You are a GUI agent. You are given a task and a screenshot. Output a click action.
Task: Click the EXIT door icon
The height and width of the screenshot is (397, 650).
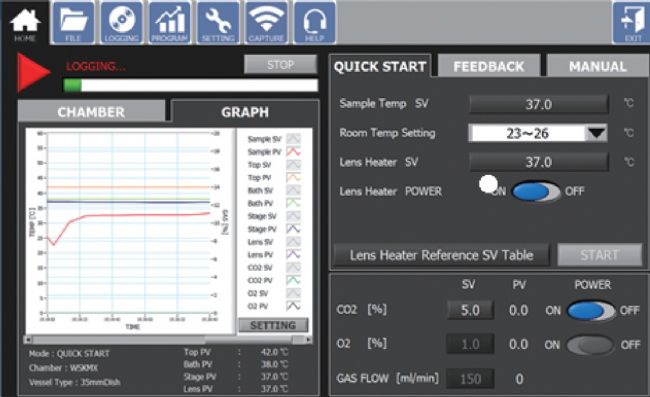(631, 22)
